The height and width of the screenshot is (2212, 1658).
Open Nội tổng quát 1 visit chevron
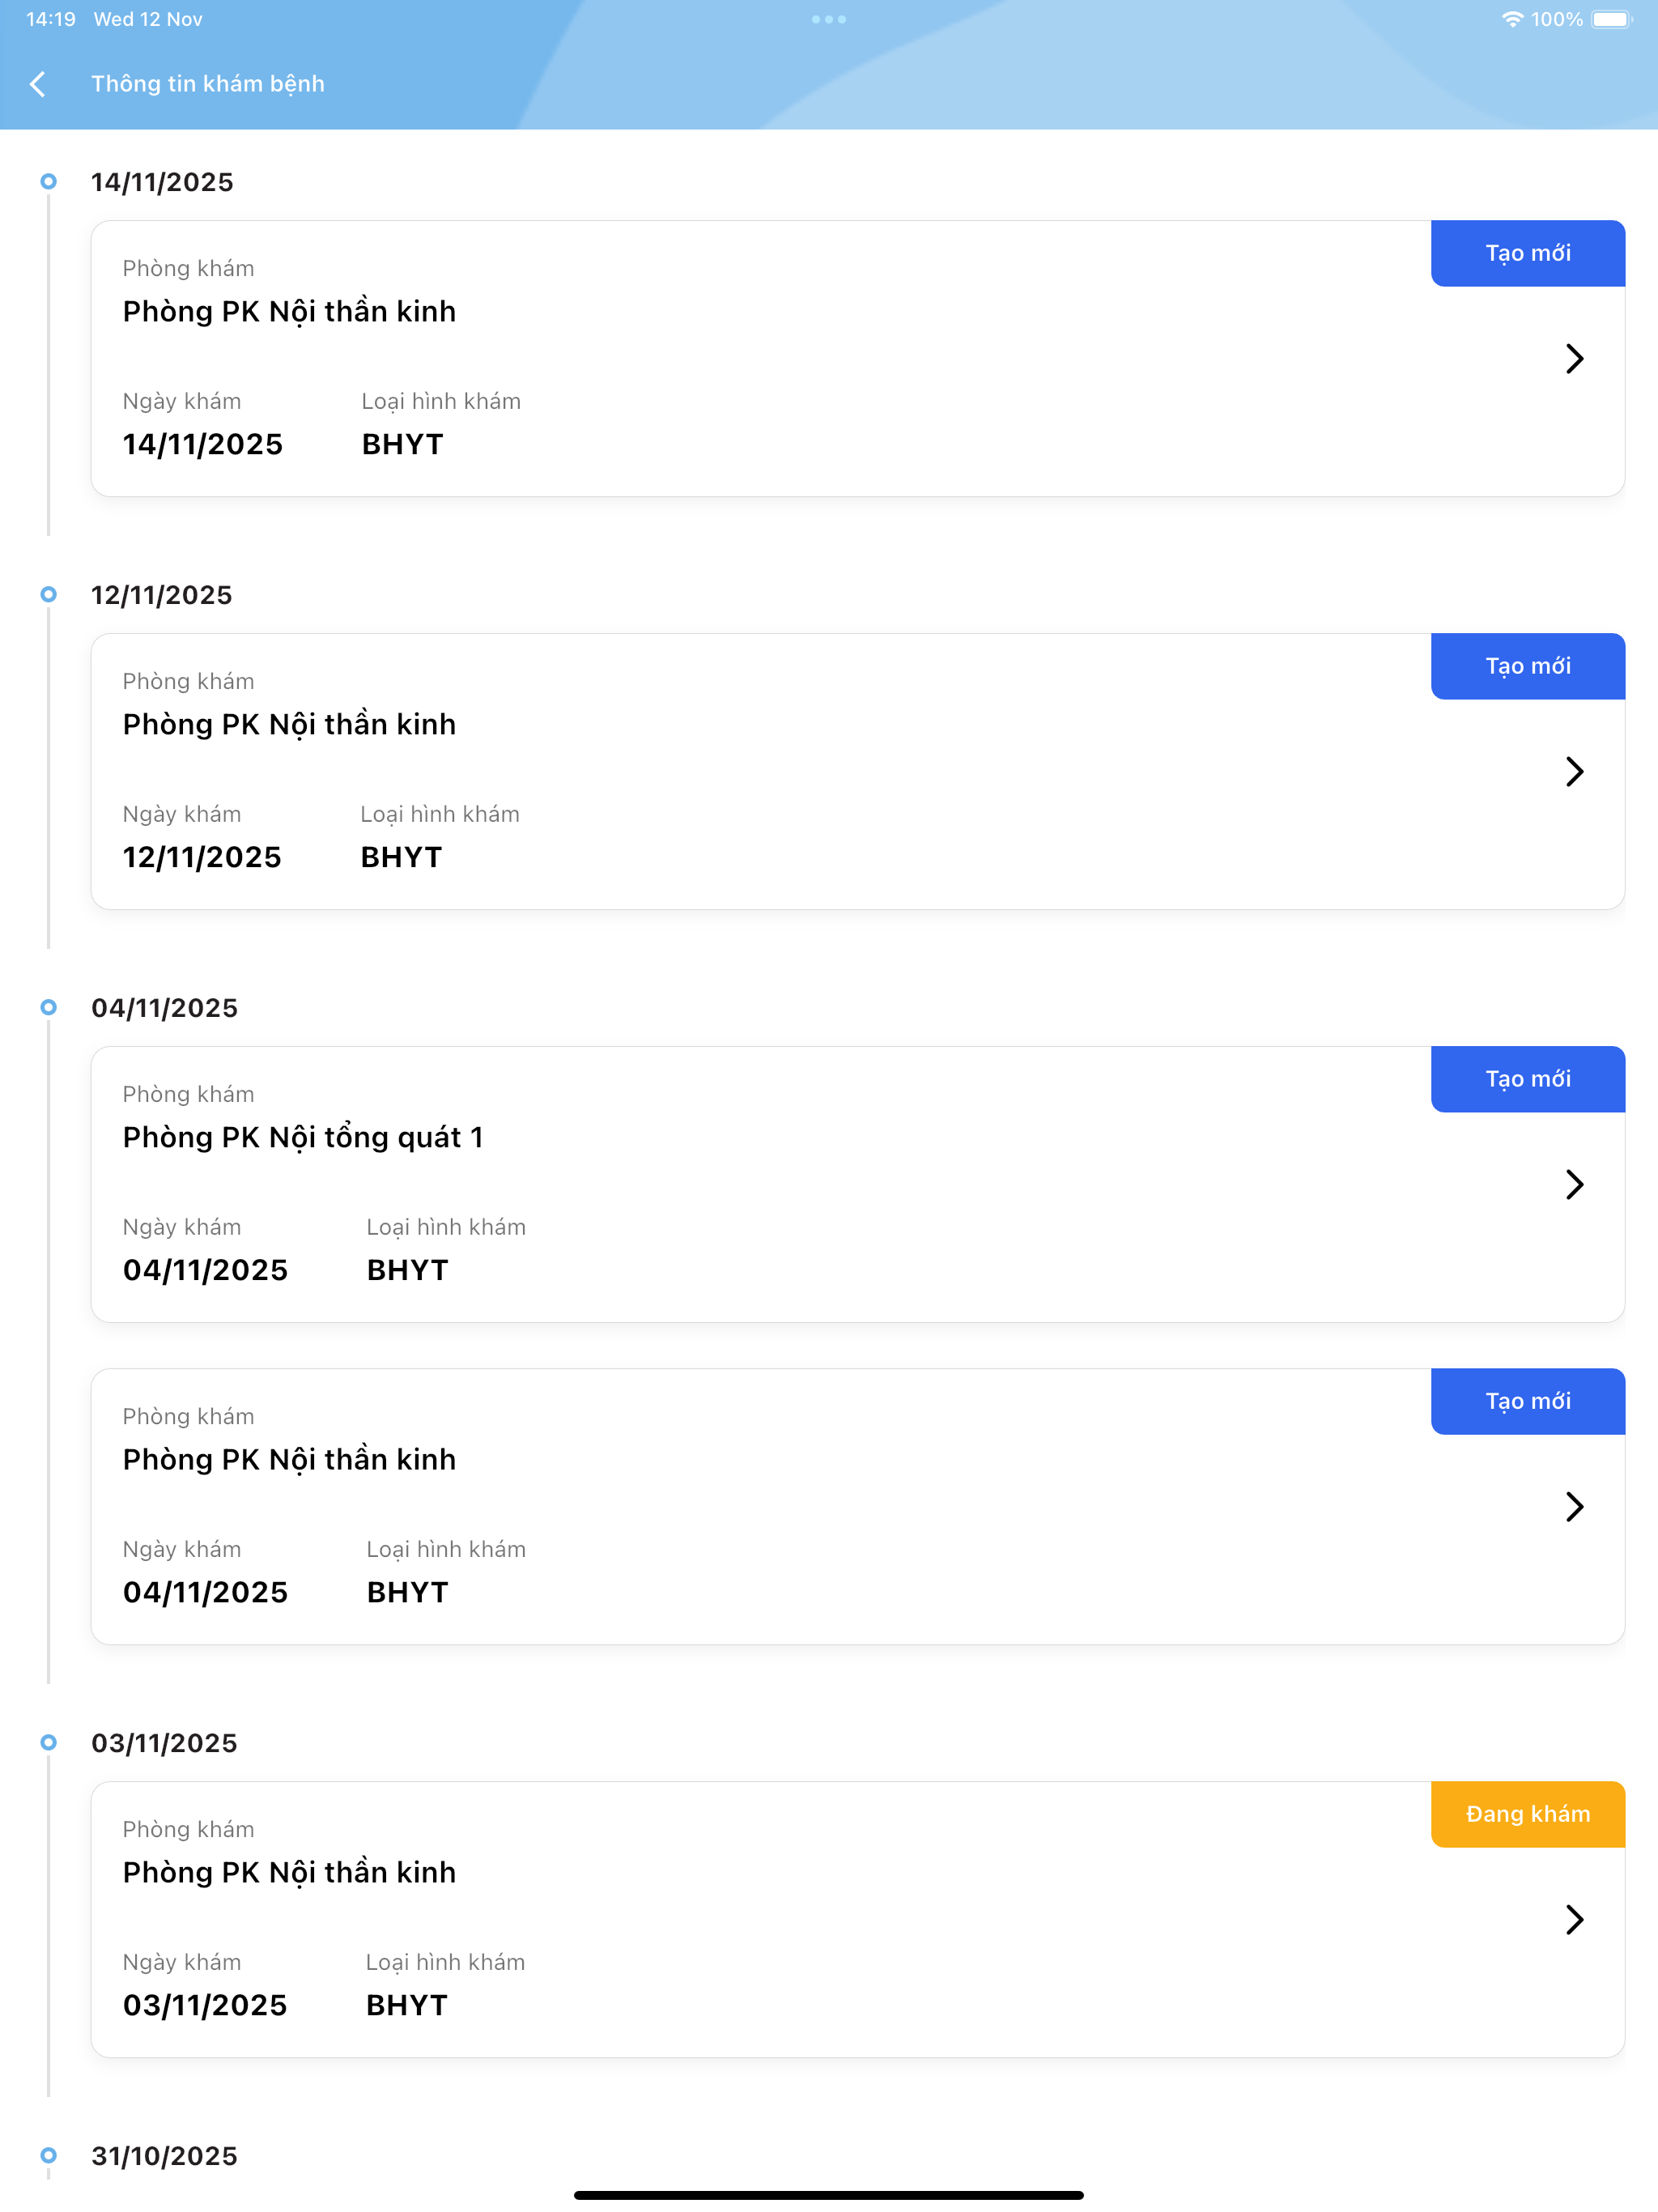click(1574, 1185)
